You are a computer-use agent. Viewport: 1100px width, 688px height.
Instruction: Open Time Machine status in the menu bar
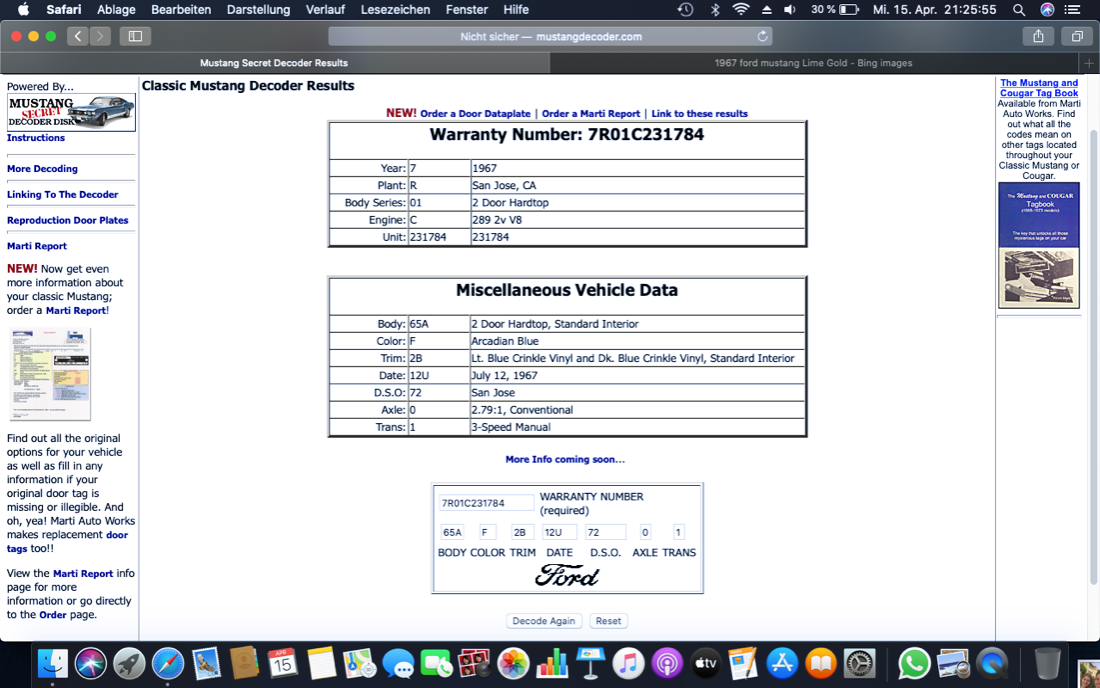685,10
